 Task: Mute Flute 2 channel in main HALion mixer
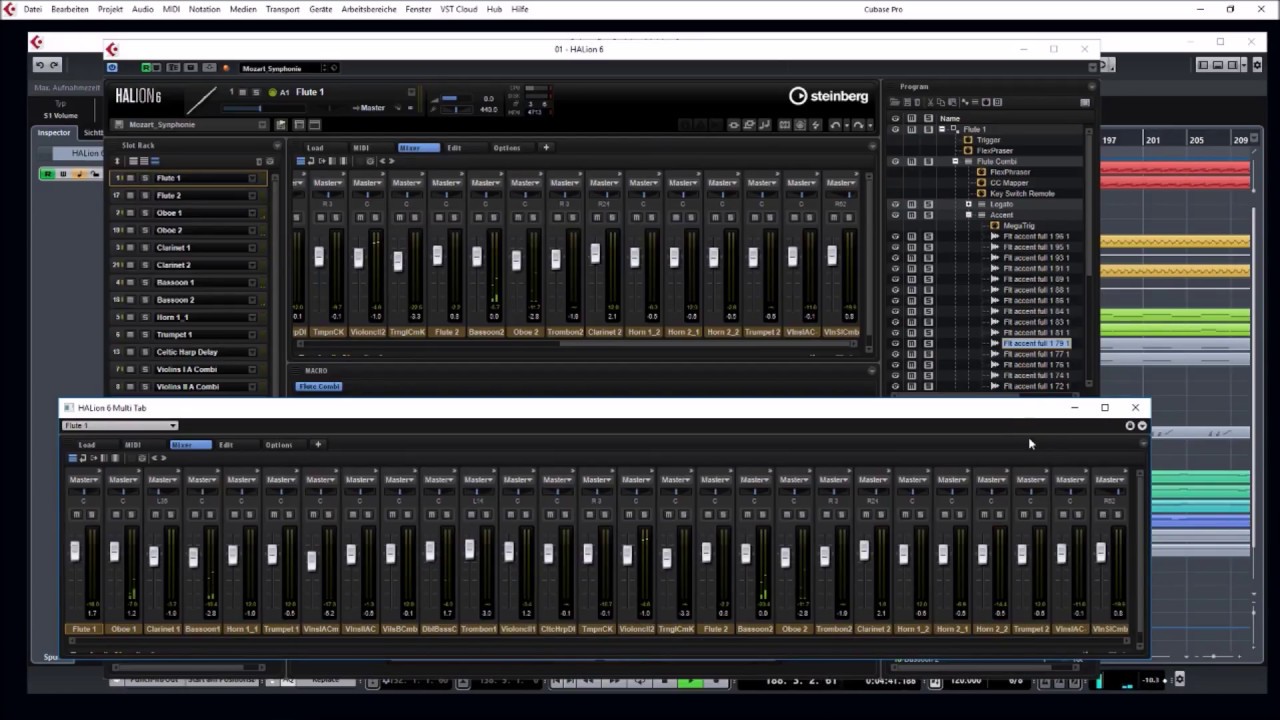439,217
